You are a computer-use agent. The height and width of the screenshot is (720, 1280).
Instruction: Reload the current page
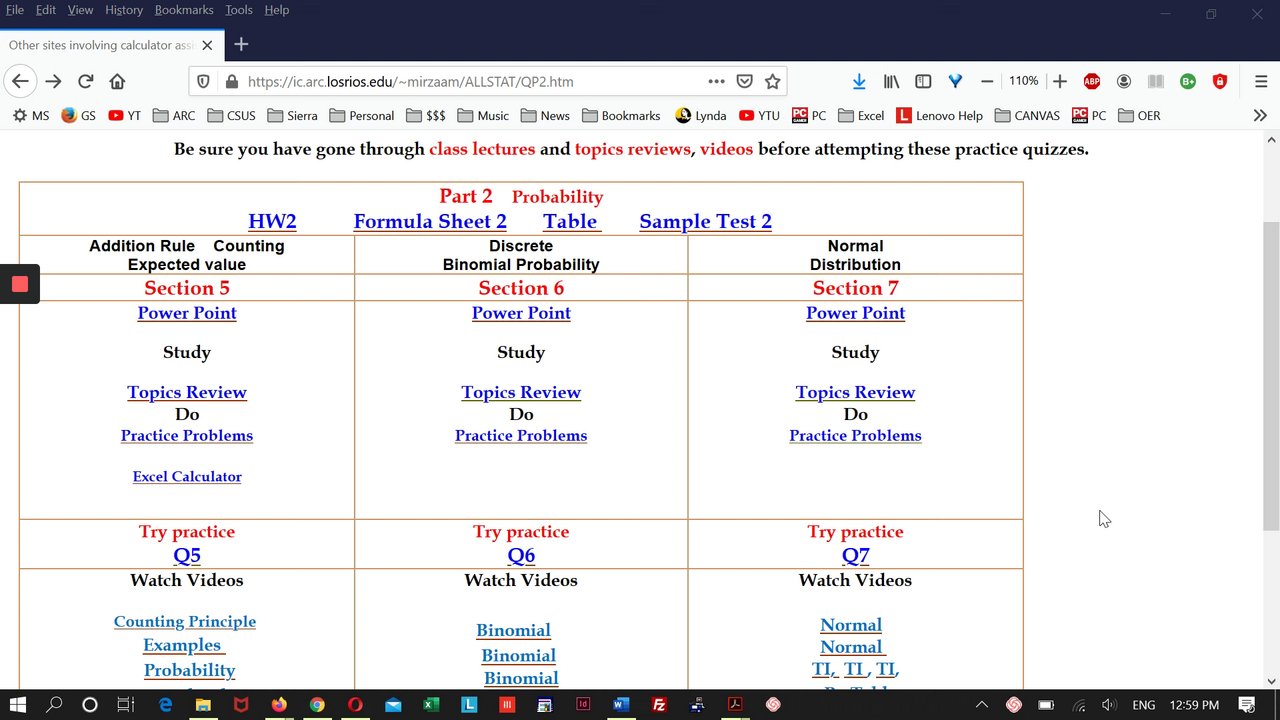(85, 81)
